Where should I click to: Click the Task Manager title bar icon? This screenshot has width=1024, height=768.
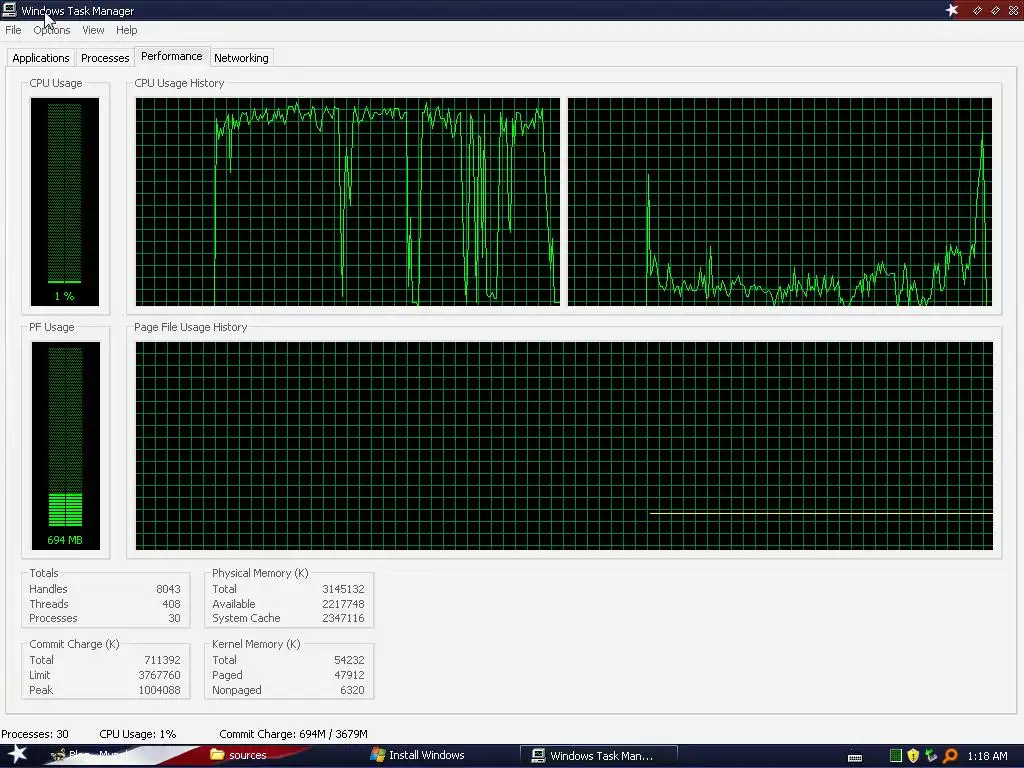pyautogui.click(x=9, y=10)
